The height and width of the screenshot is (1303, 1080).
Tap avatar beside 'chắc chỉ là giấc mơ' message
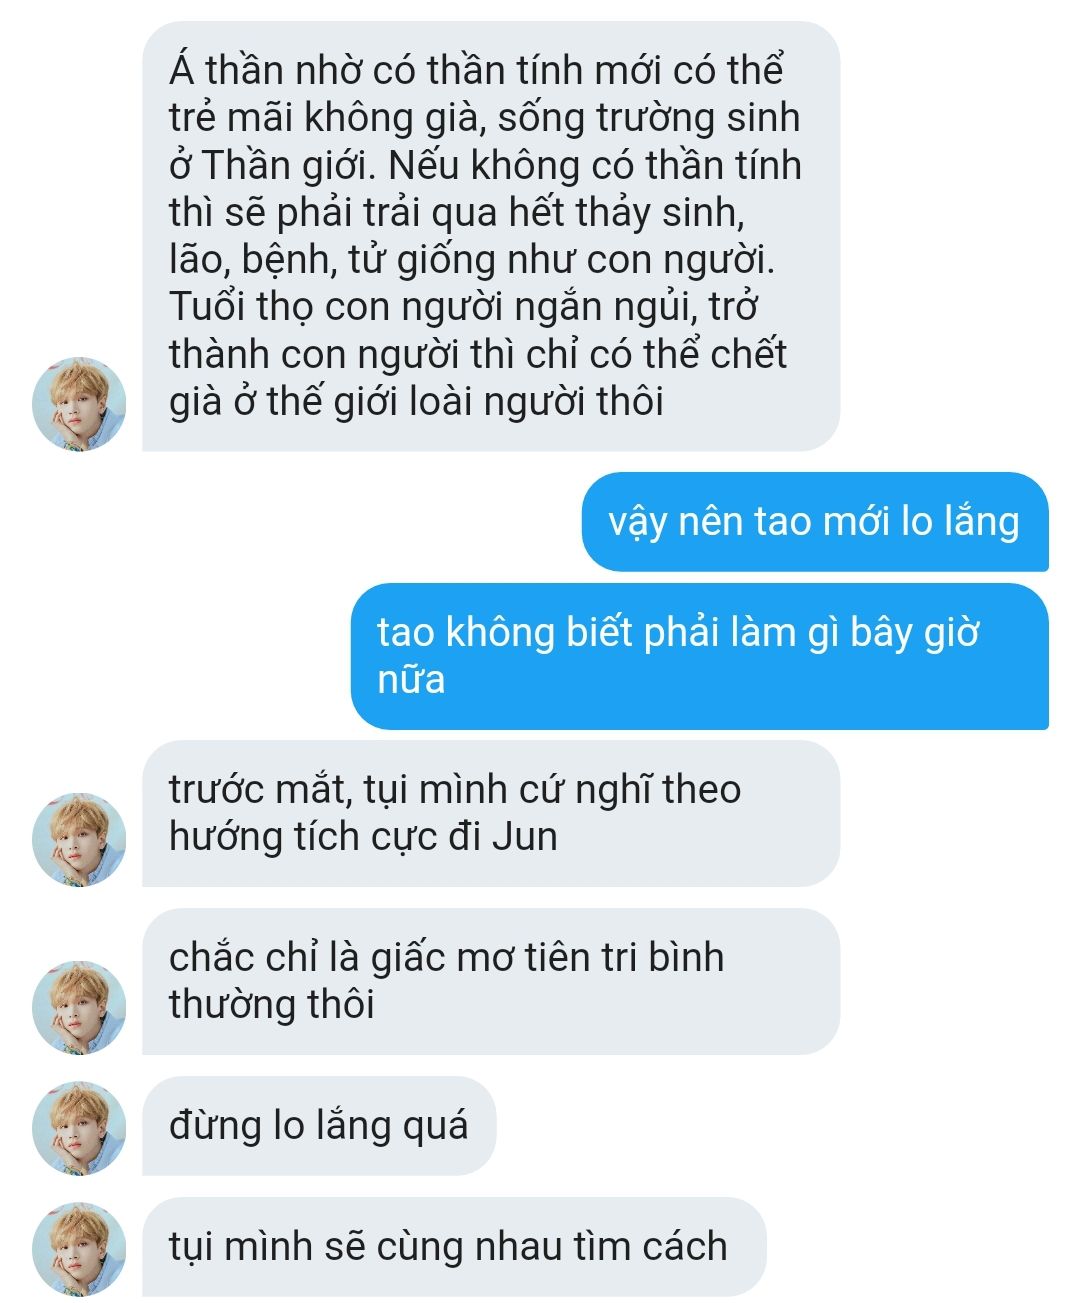click(x=80, y=1008)
